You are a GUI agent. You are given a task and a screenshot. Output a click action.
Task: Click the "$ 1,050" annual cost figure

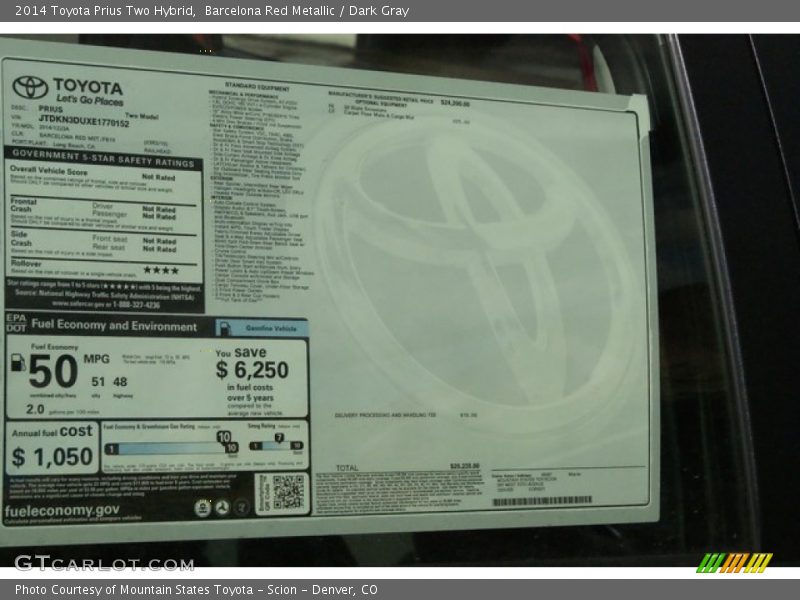click(x=53, y=457)
